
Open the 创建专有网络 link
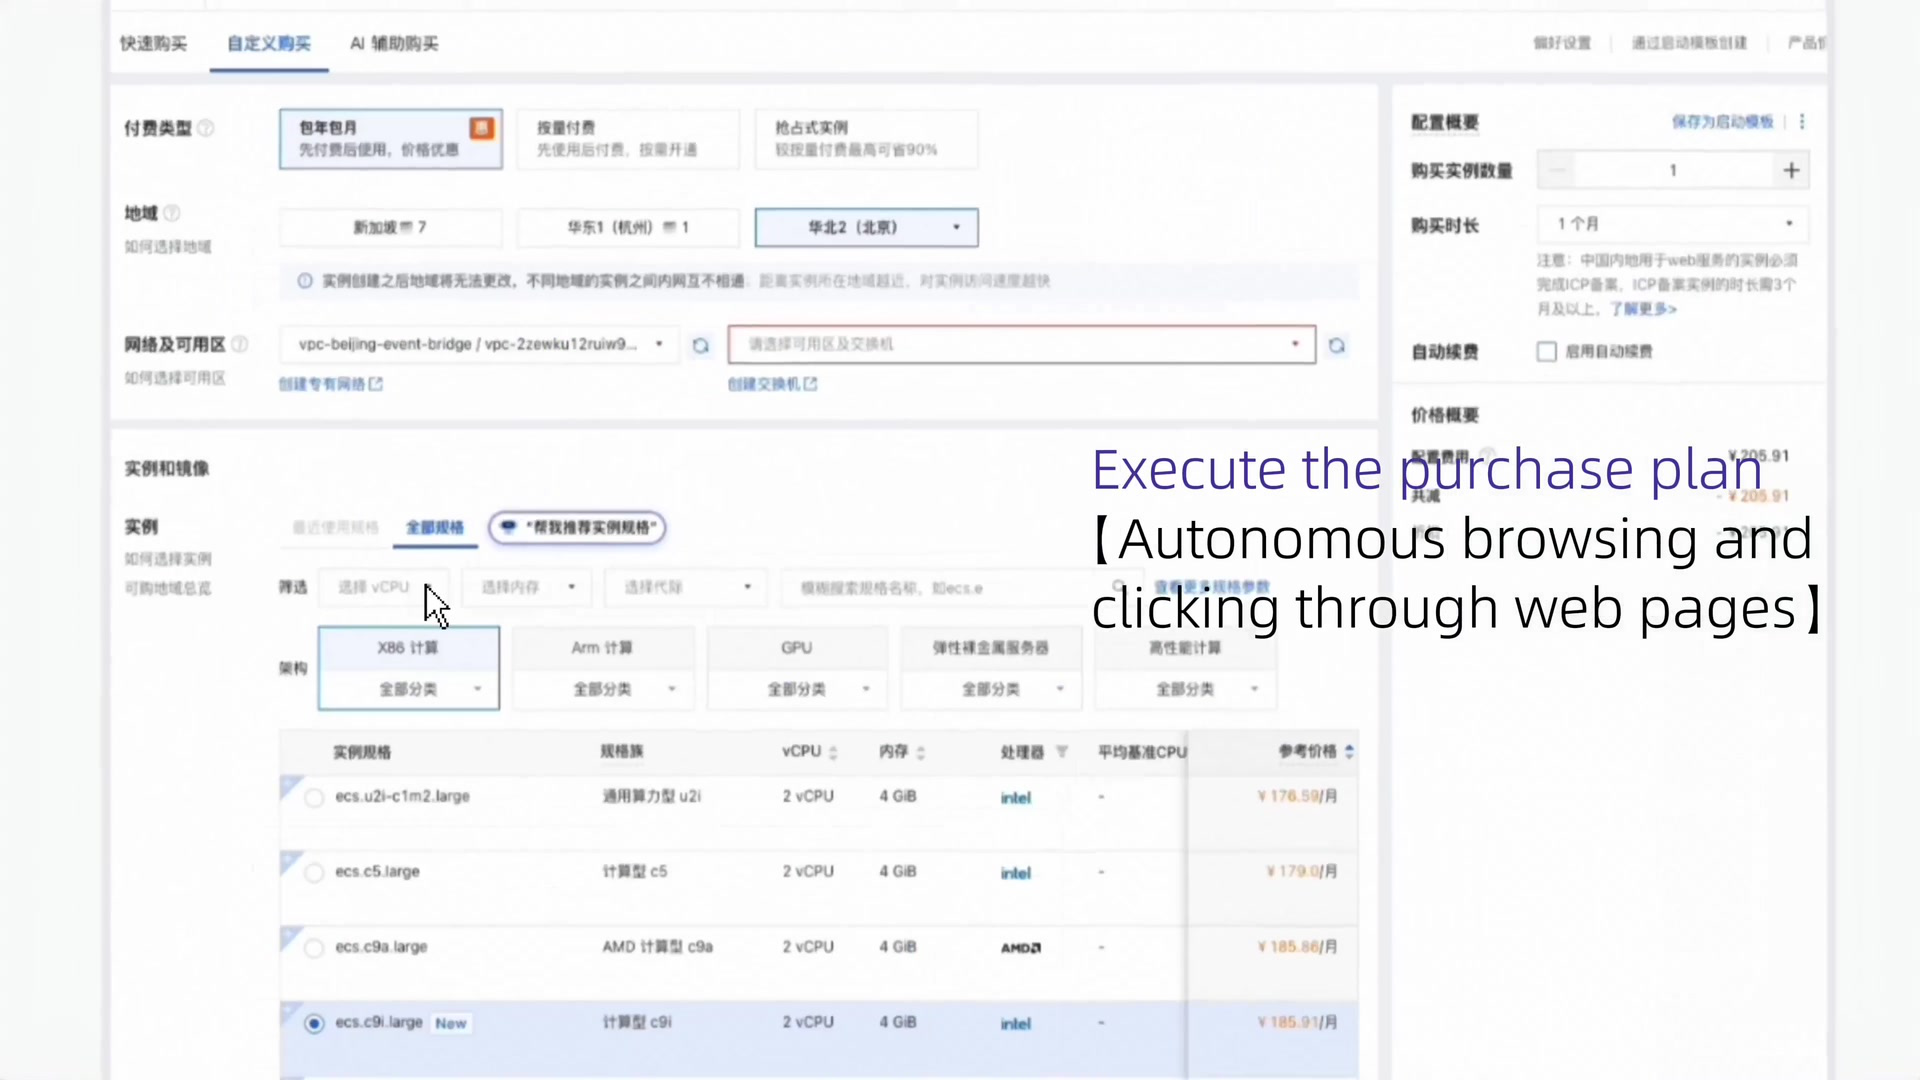pyautogui.click(x=330, y=384)
